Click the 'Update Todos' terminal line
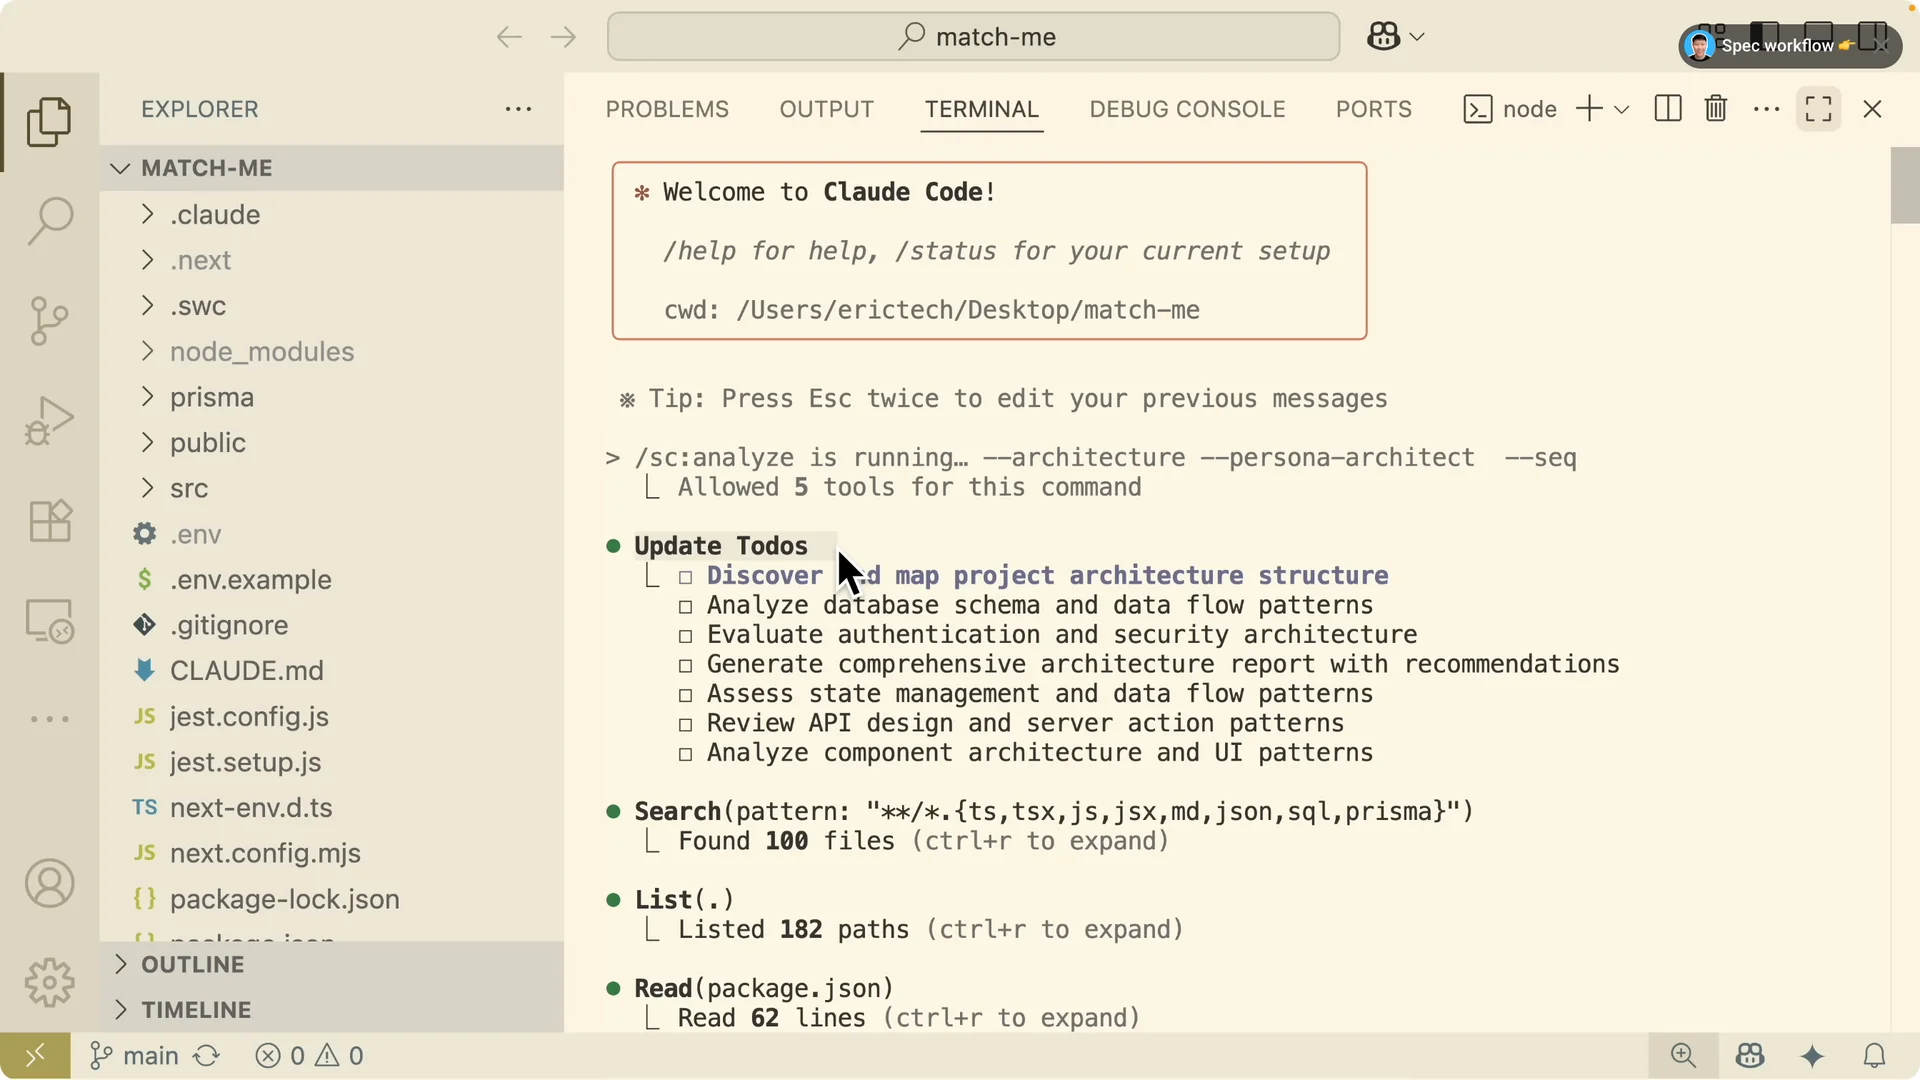Viewport: 1920px width, 1080px height. [x=721, y=546]
